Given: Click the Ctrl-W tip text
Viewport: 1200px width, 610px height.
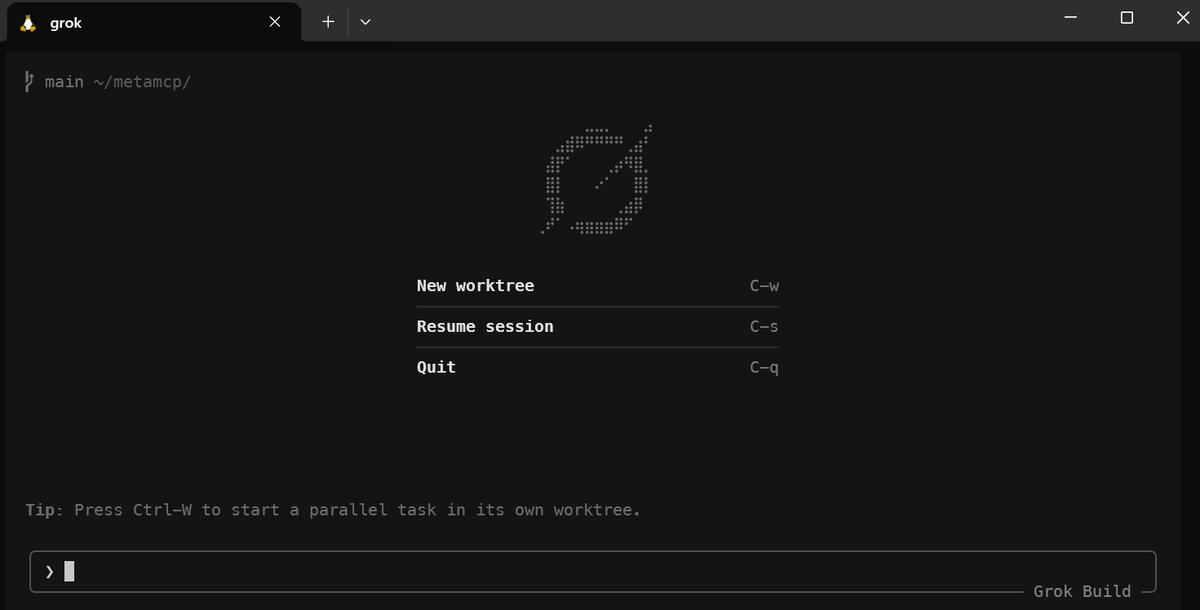Looking at the screenshot, I should point(333,510).
